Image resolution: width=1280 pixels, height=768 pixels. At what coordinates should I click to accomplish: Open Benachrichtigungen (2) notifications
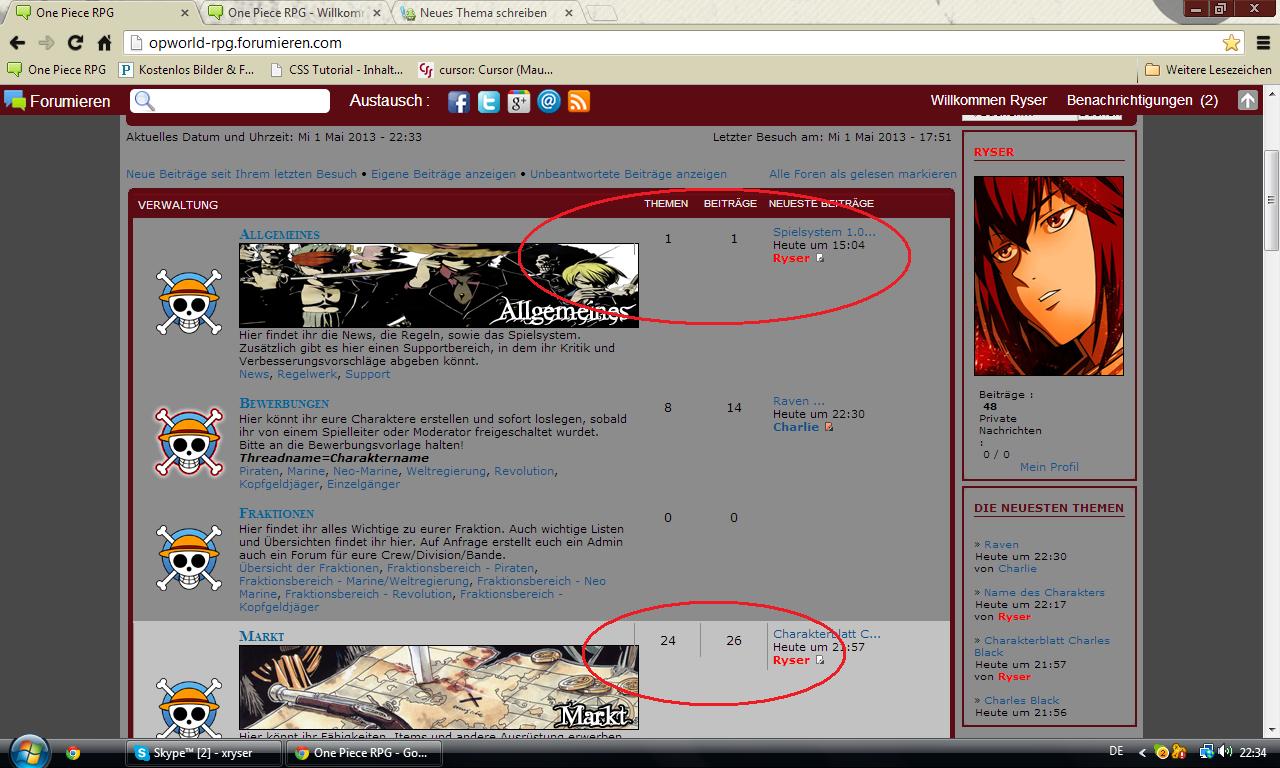(1142, 100)
